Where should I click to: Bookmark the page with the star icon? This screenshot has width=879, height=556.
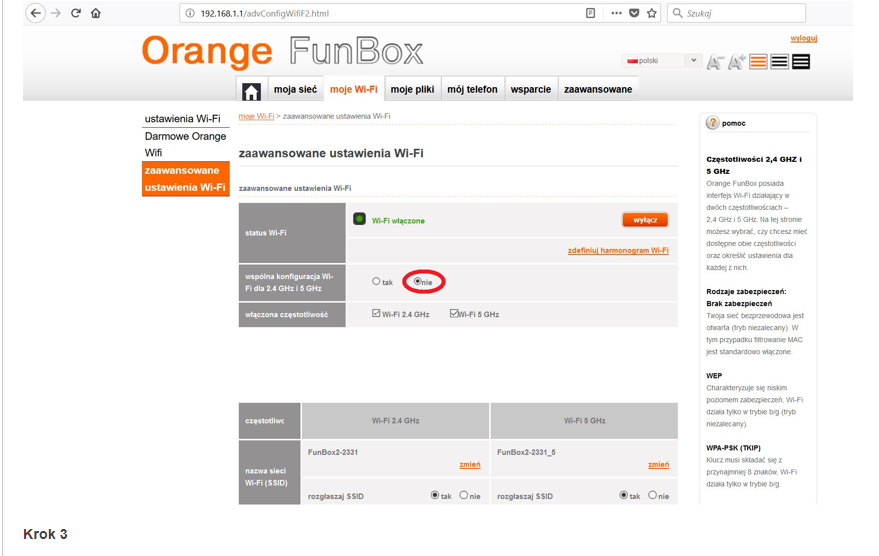point(652,13)
